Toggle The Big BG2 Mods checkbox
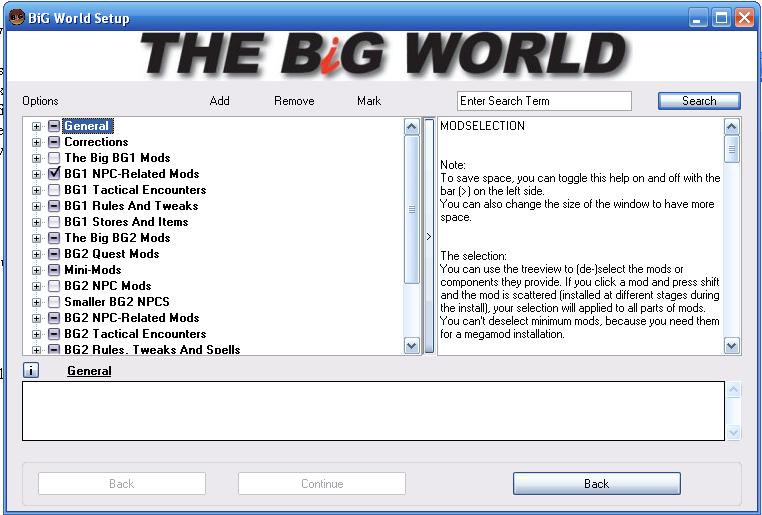Viewport: 762px width, 515px height. point(54,238)
